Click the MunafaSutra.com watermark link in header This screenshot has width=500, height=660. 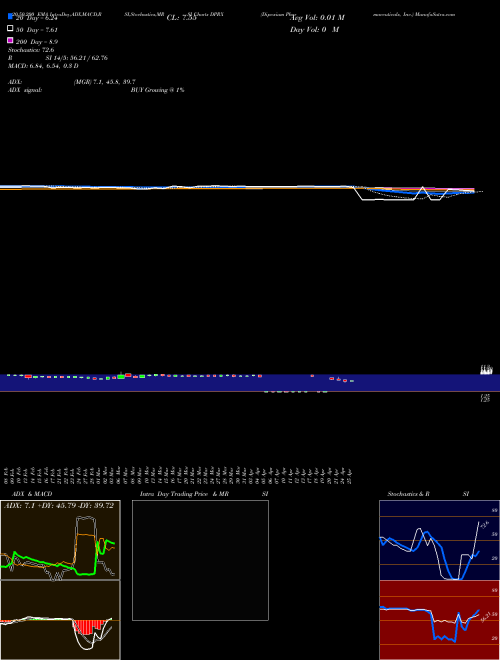pyautogui.click(x=435, y=14)
